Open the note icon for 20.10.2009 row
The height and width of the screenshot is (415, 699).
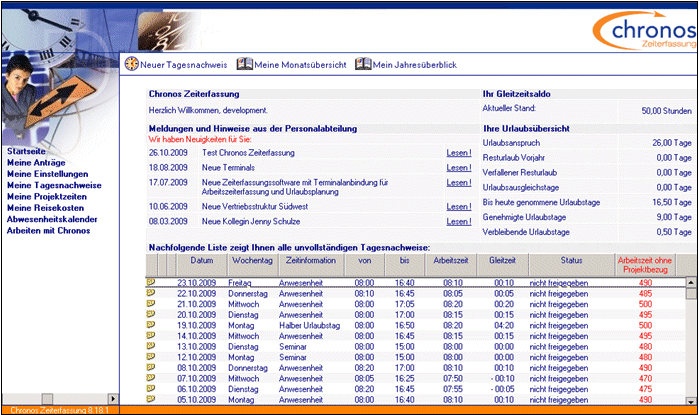[x=151, y=314]
